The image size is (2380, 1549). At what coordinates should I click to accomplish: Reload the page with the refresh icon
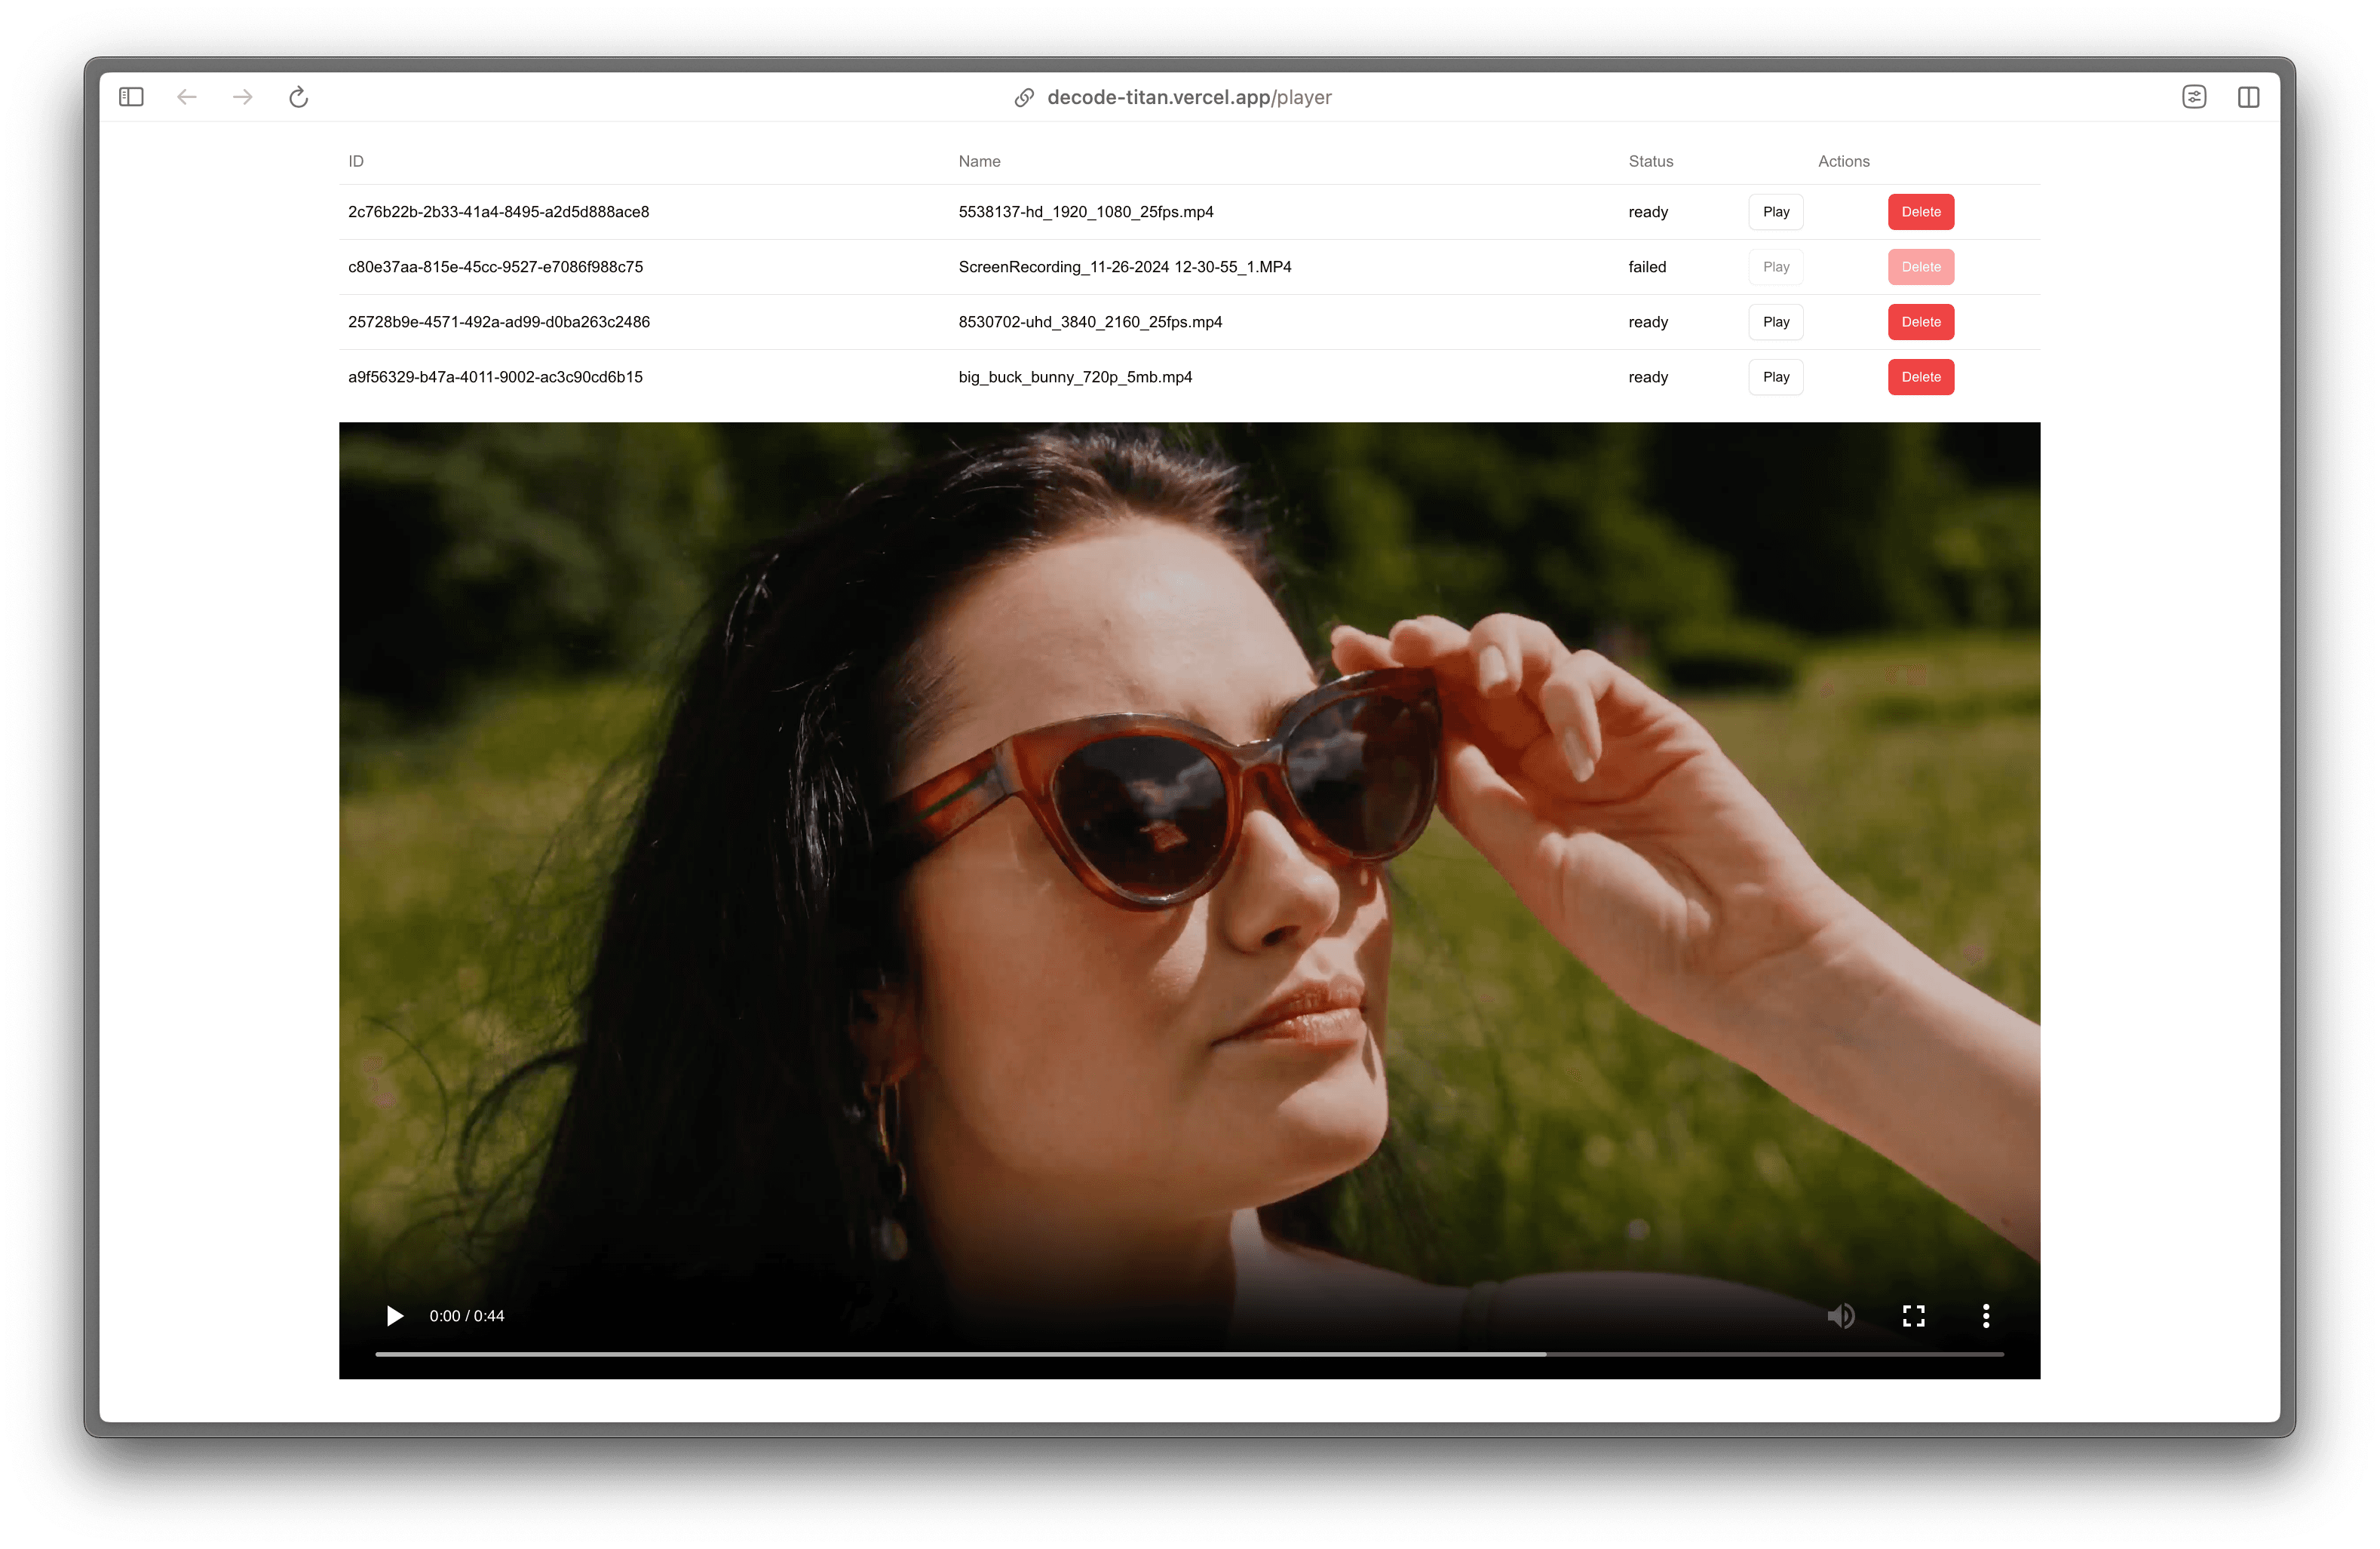tap(298, 97)
